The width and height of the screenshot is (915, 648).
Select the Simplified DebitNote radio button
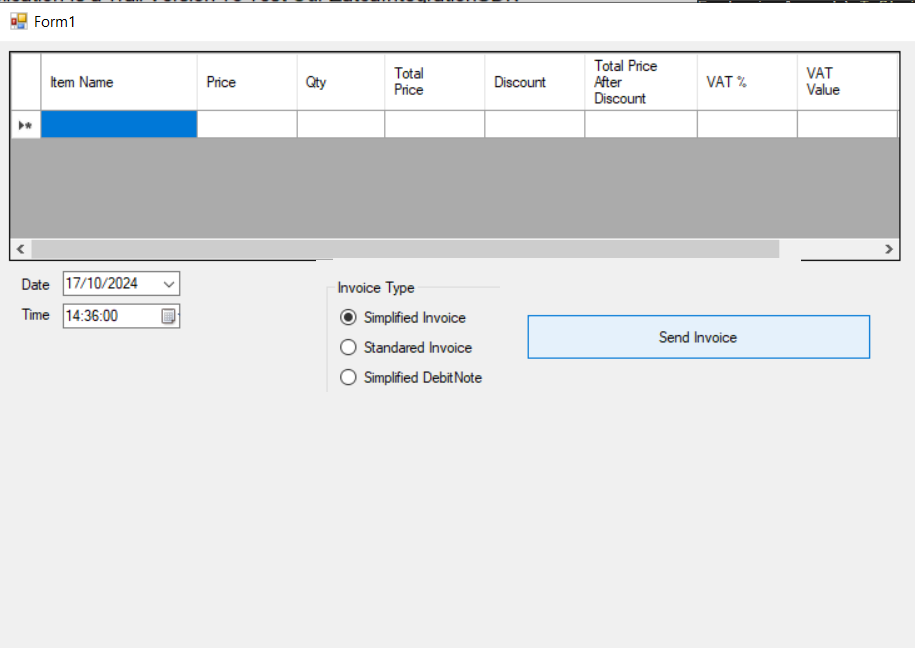point(348,378)
